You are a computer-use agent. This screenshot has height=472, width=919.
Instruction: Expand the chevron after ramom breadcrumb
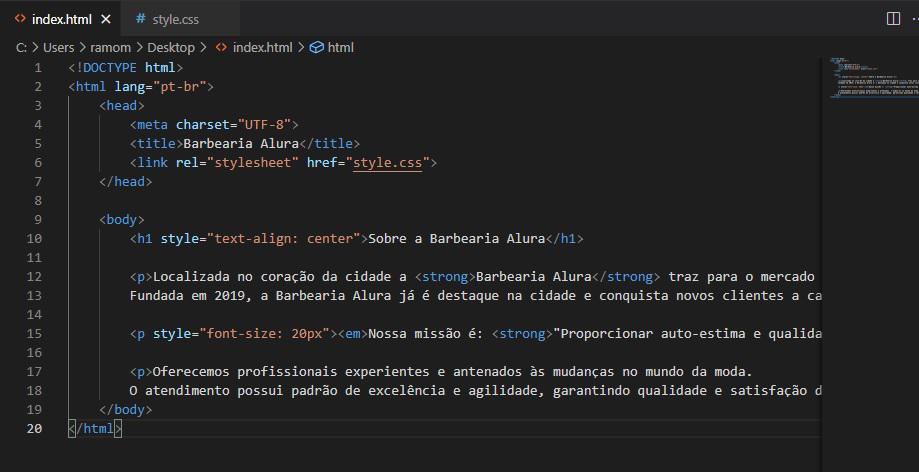[139, 47]
